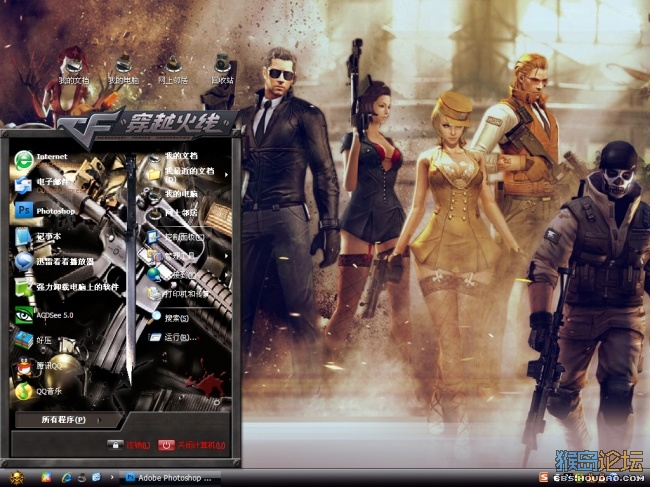The height and width of the screenshot is (487, 650).
Task: Launch 强力卸载电脑上的软件 from the start menu
Action: point(66,287)
